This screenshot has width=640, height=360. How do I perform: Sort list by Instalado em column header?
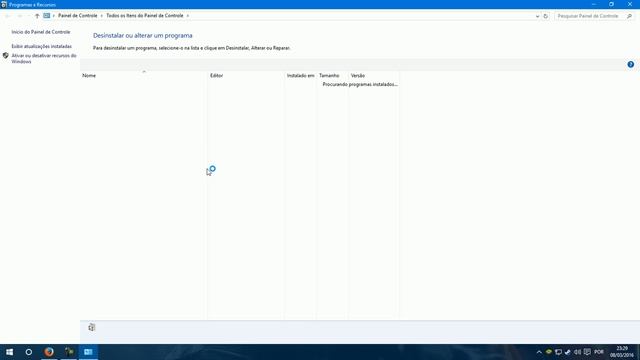click(300, 76)
